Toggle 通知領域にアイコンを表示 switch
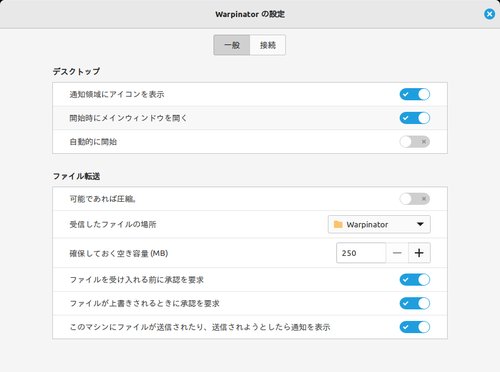Image resolution: width=500 pixels, height=372 pixels. (x=415, y=94)
